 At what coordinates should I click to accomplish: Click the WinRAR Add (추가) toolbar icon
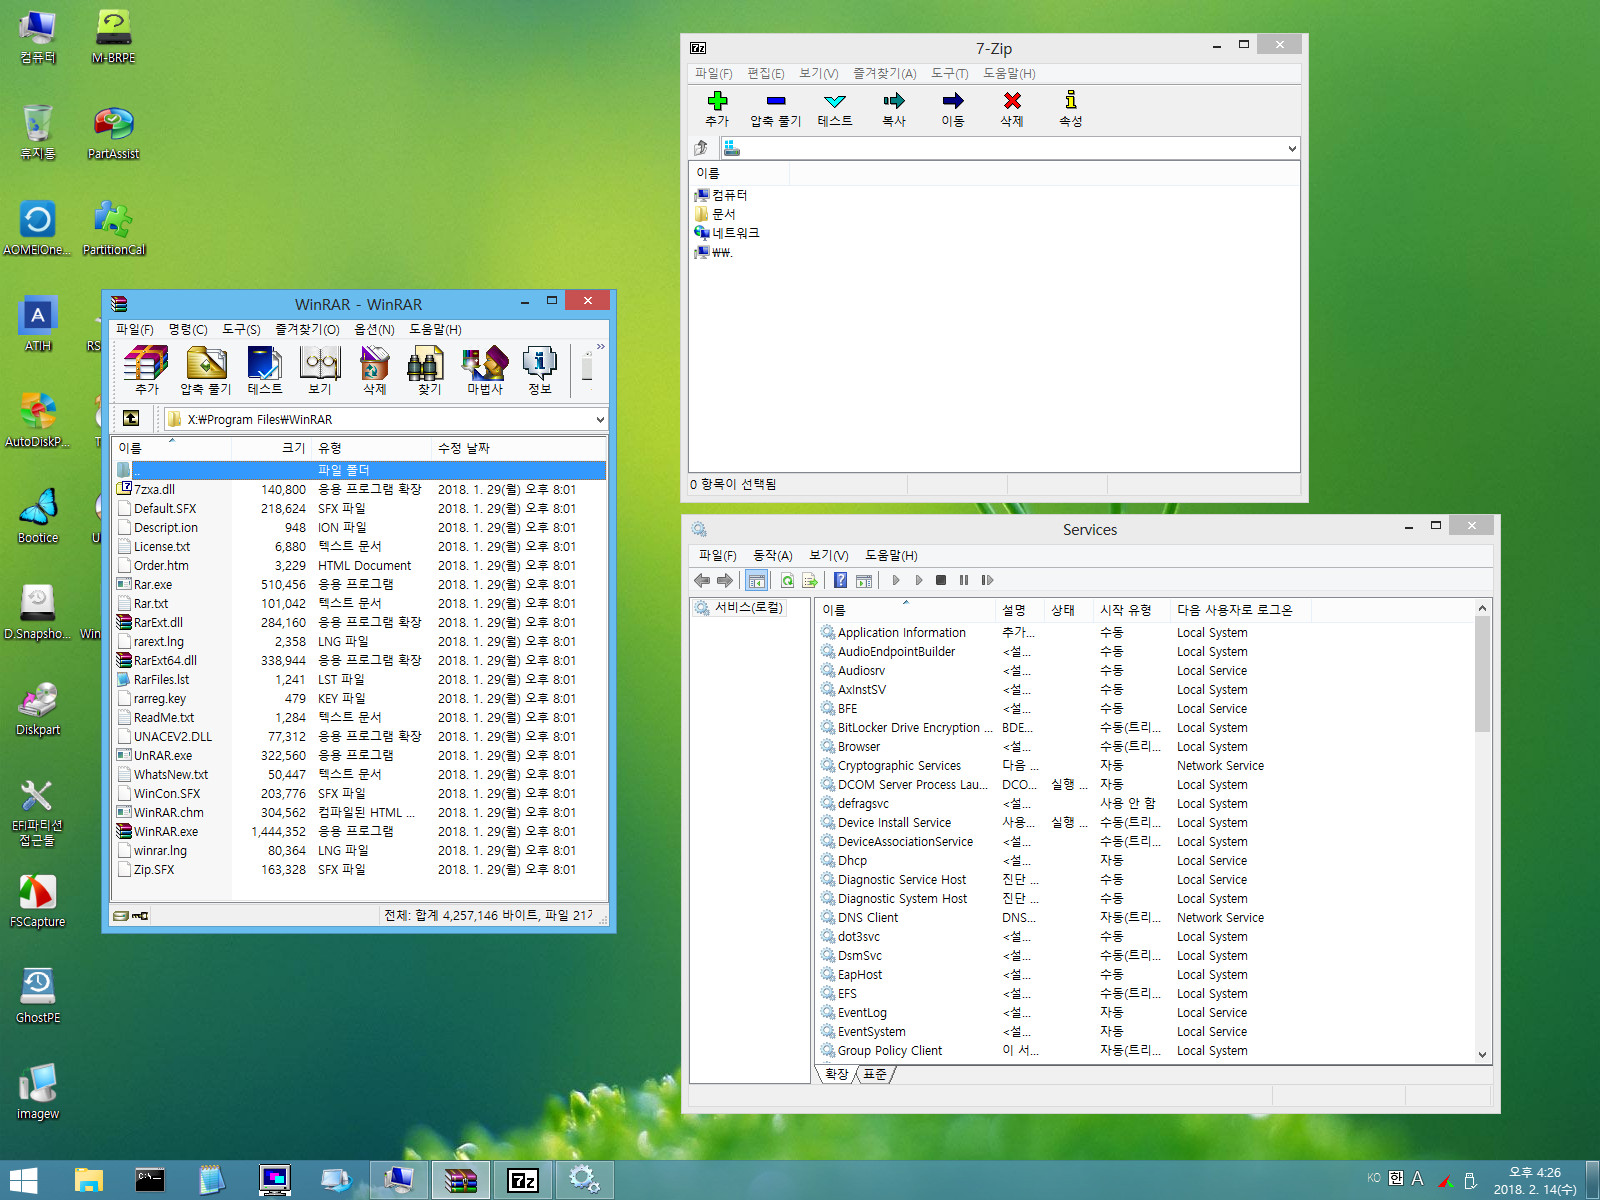147,370
